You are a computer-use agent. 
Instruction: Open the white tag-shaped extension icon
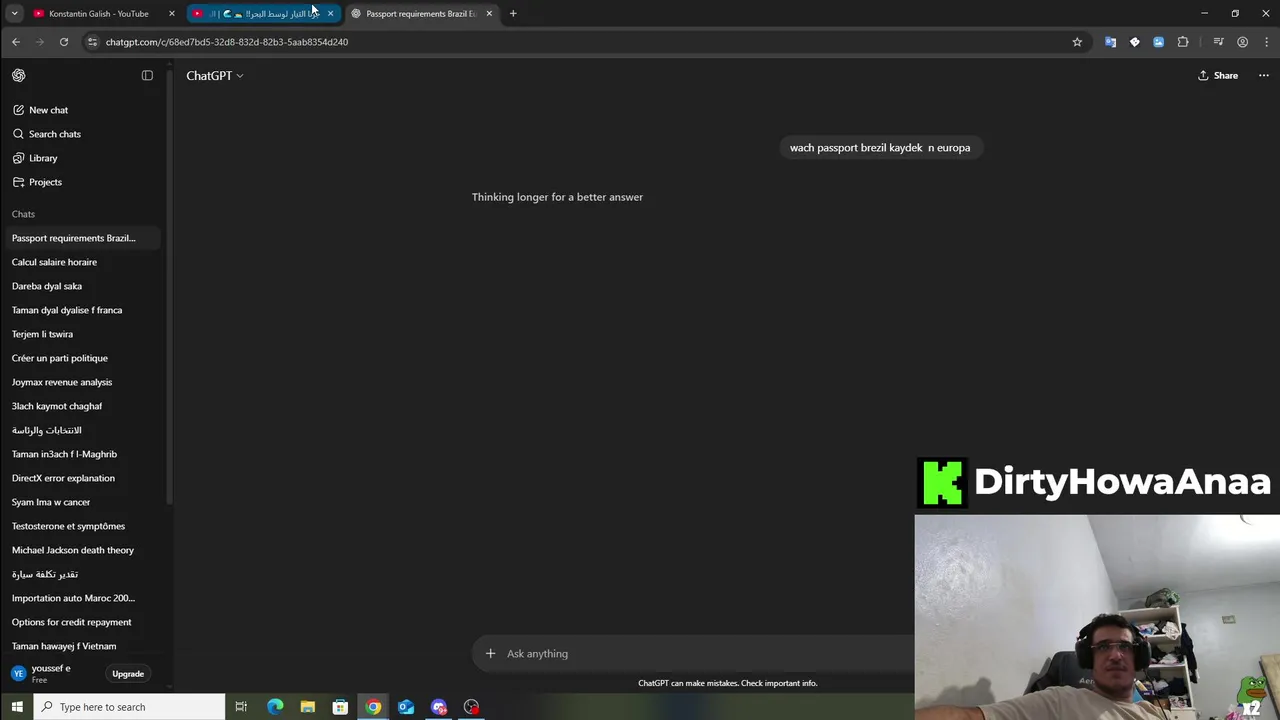(1134, 42)
